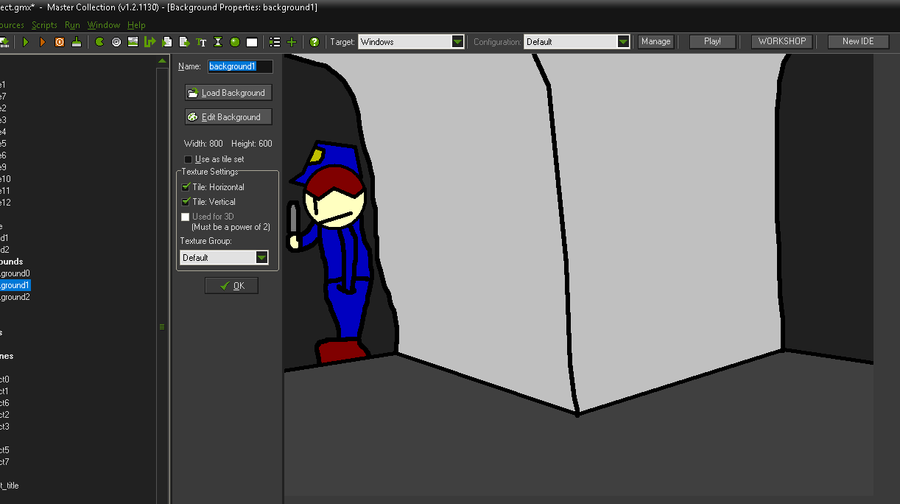Click the Play! button
Screen dimensions: 900x504
click(x=712, y=41)
